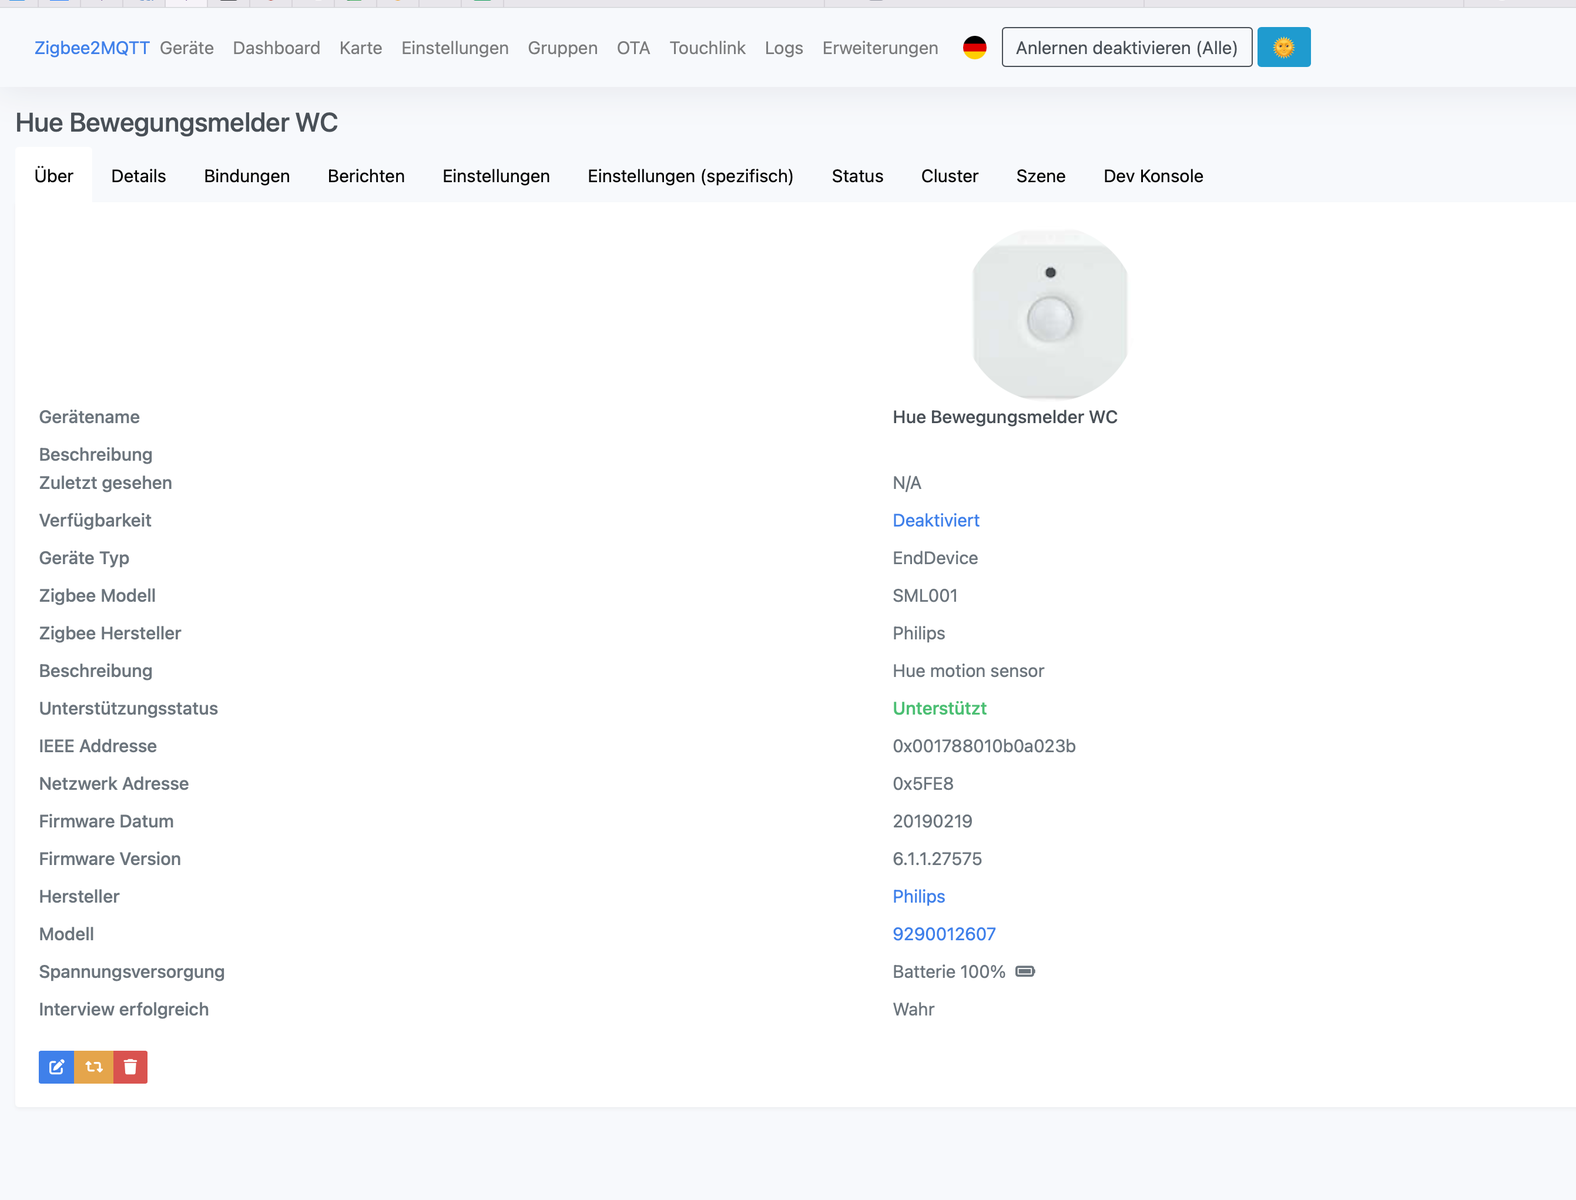Open the German flag language selector

pos(974,48)
